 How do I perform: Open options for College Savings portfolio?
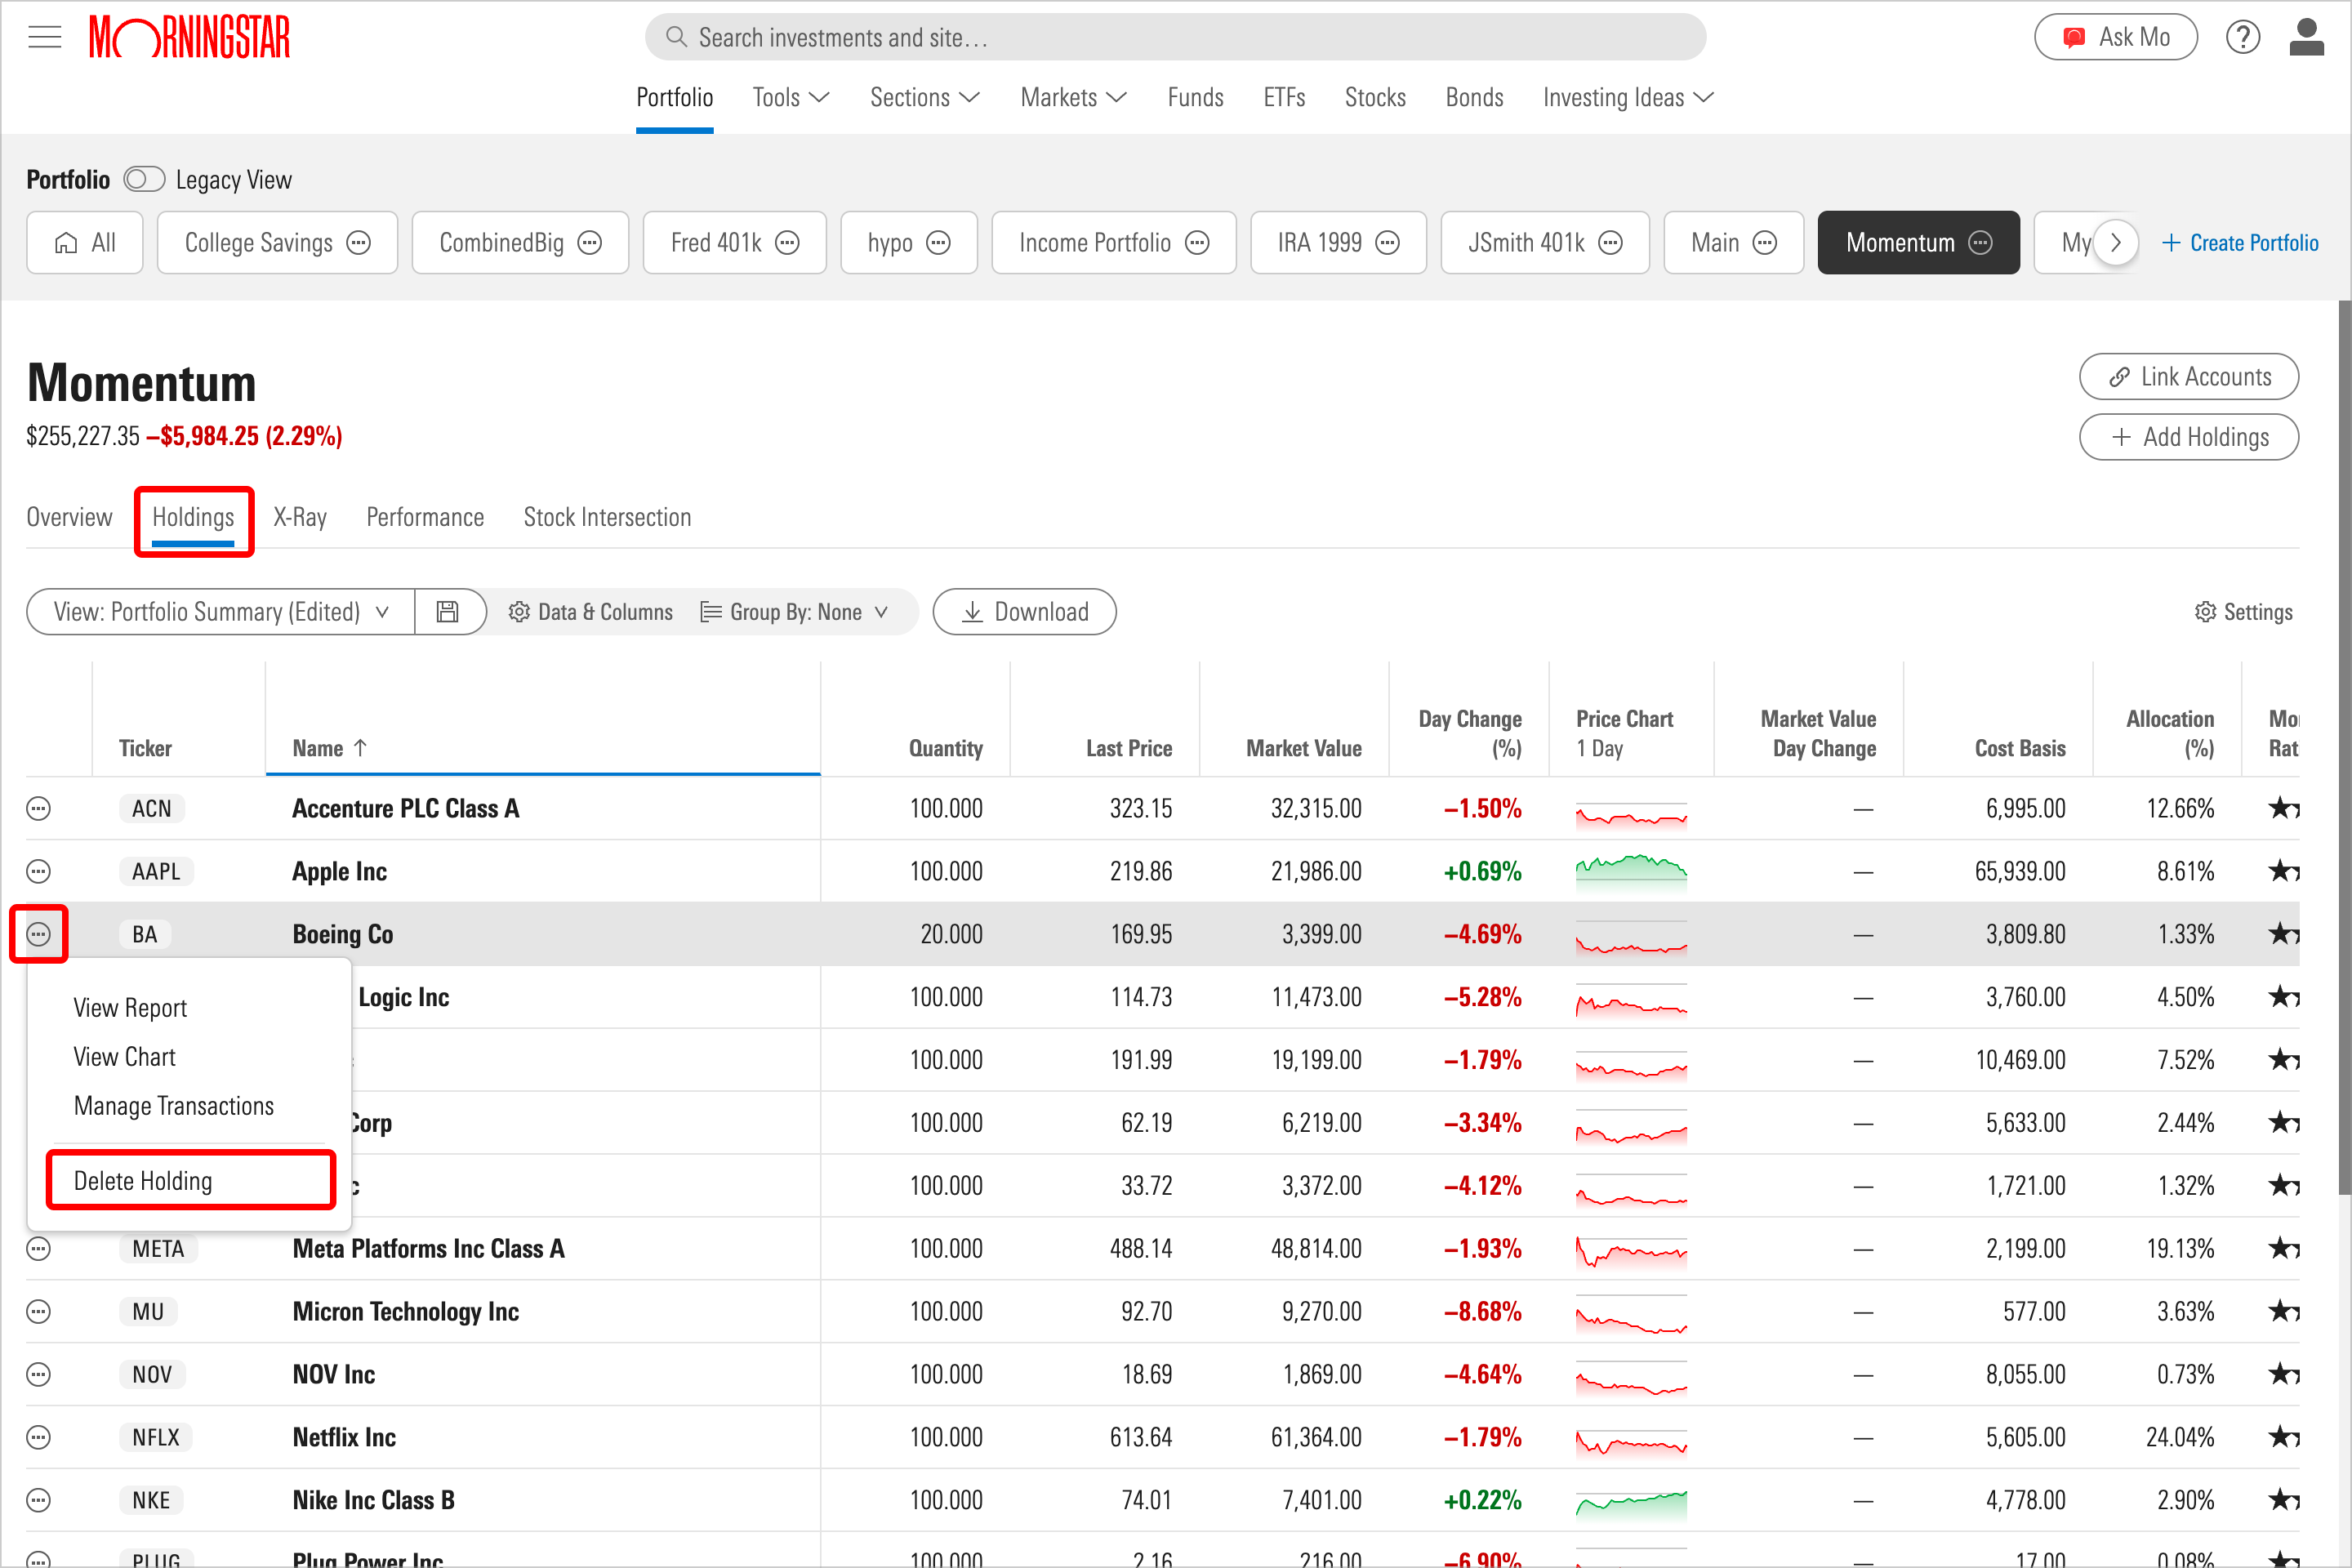(x=358, y=243)
